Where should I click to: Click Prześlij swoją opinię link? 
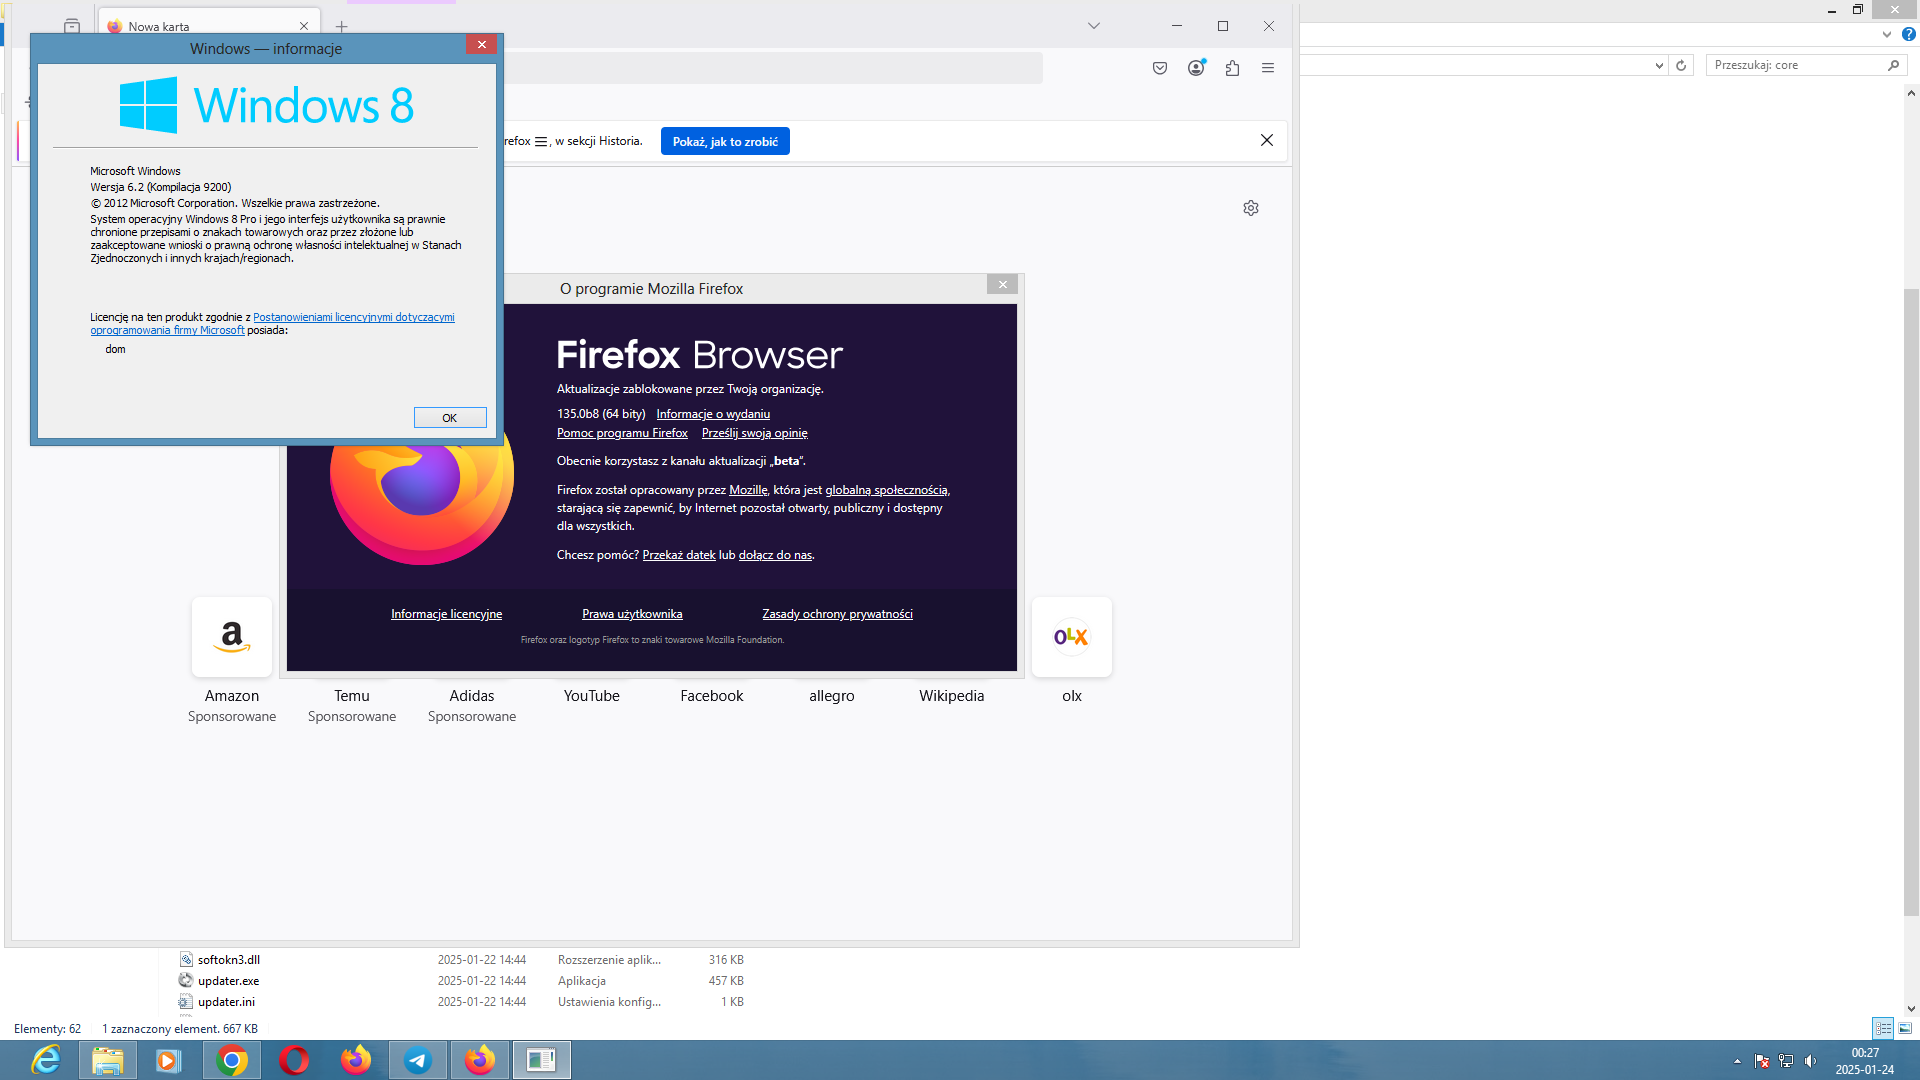point(754,433)
